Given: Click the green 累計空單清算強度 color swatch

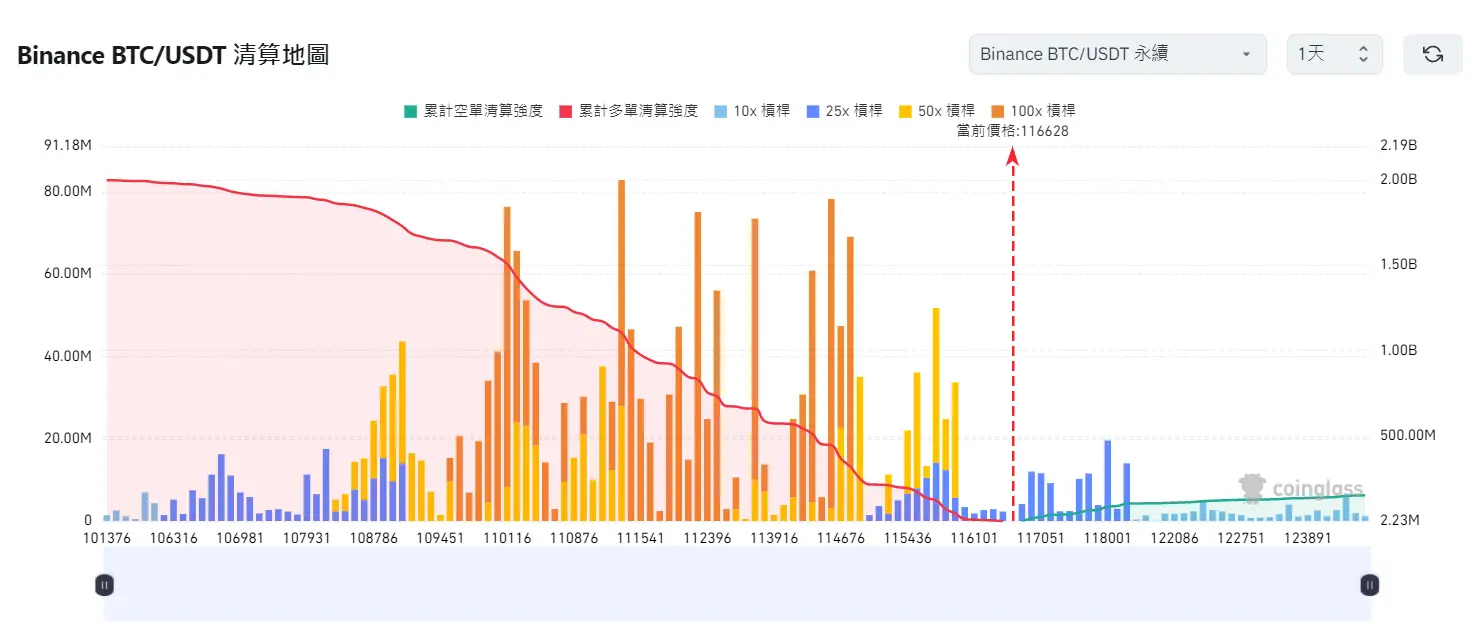Looking at the screenshot, I should [410, 111].
